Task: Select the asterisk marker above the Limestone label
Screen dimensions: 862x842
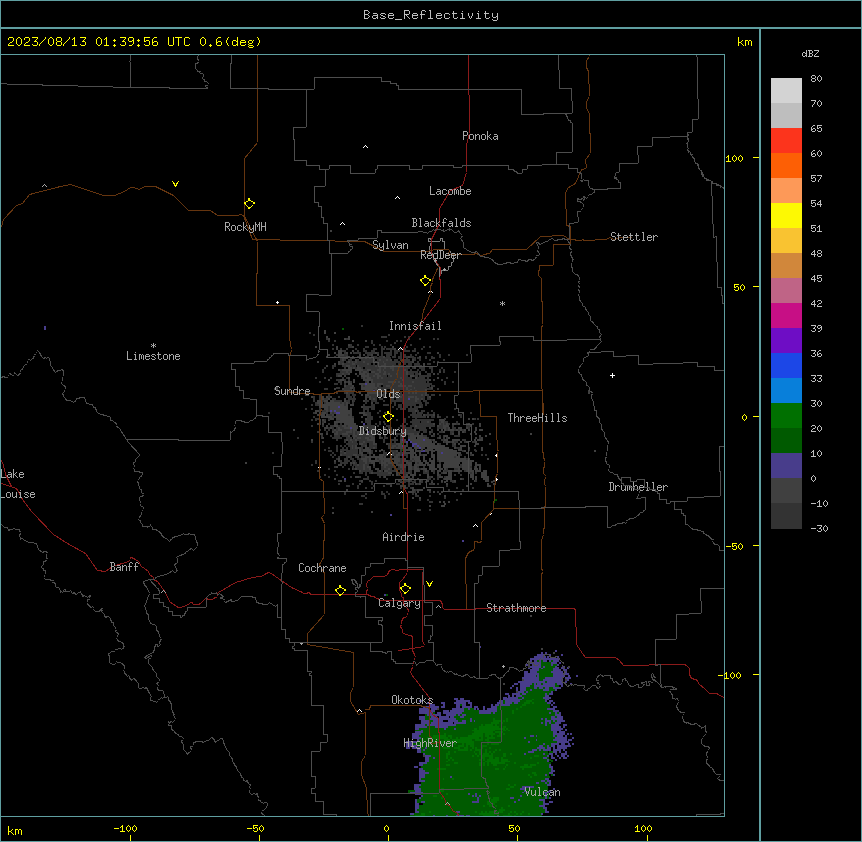Action: (x=153, y=346)
